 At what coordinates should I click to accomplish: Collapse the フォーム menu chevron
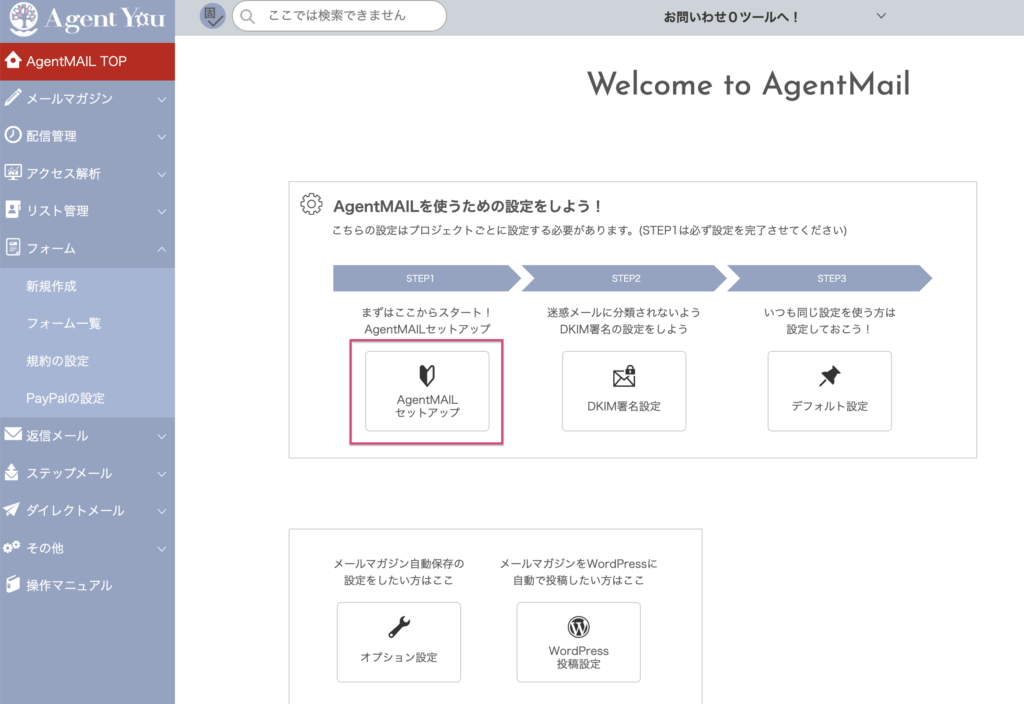tap(162, 249)
